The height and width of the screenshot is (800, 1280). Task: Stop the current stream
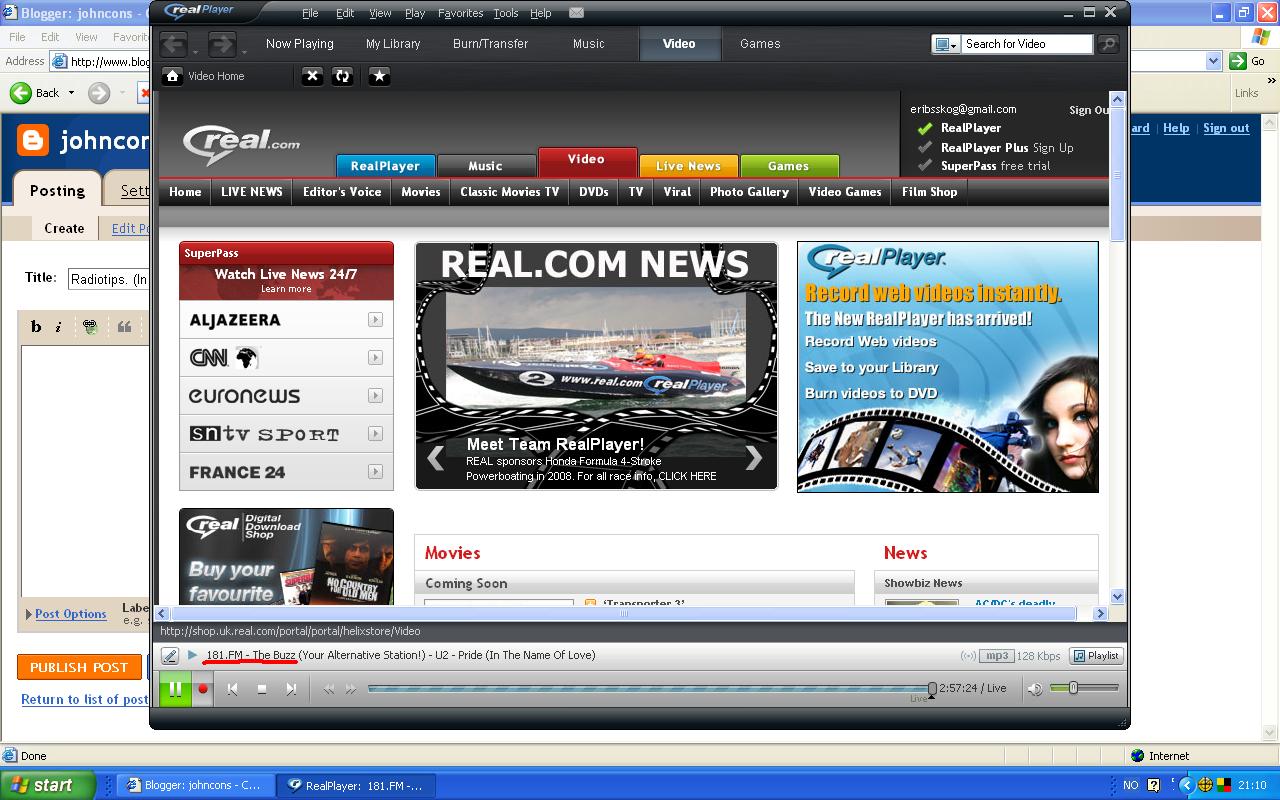coord(262,689)
